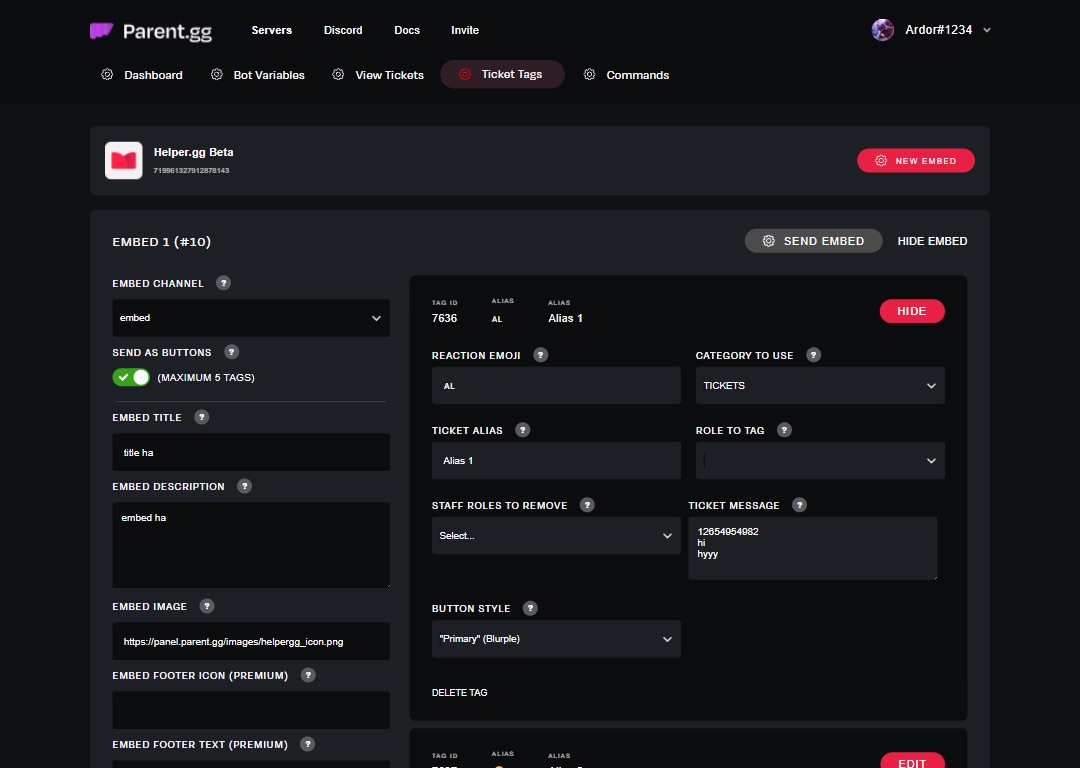1080x768 pixels.
Task: Switch to the Commands tab
Action: click(627, 74)
